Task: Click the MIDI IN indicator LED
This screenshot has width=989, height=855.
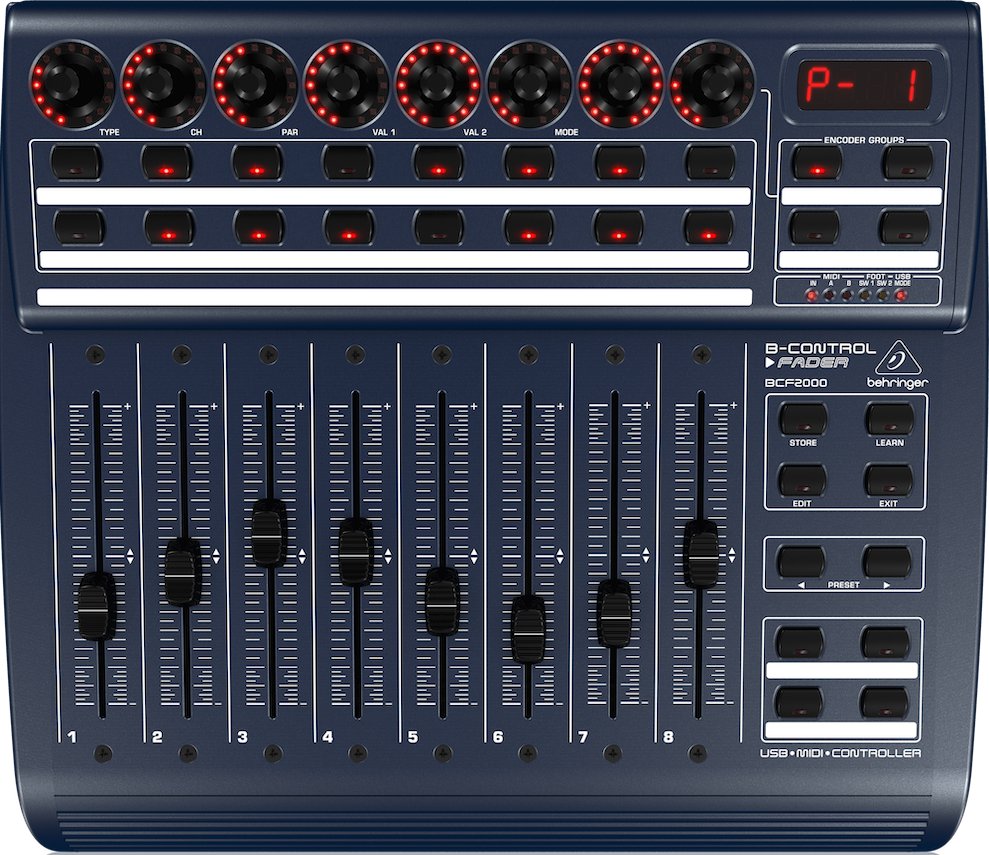Action: coord(812,296)
